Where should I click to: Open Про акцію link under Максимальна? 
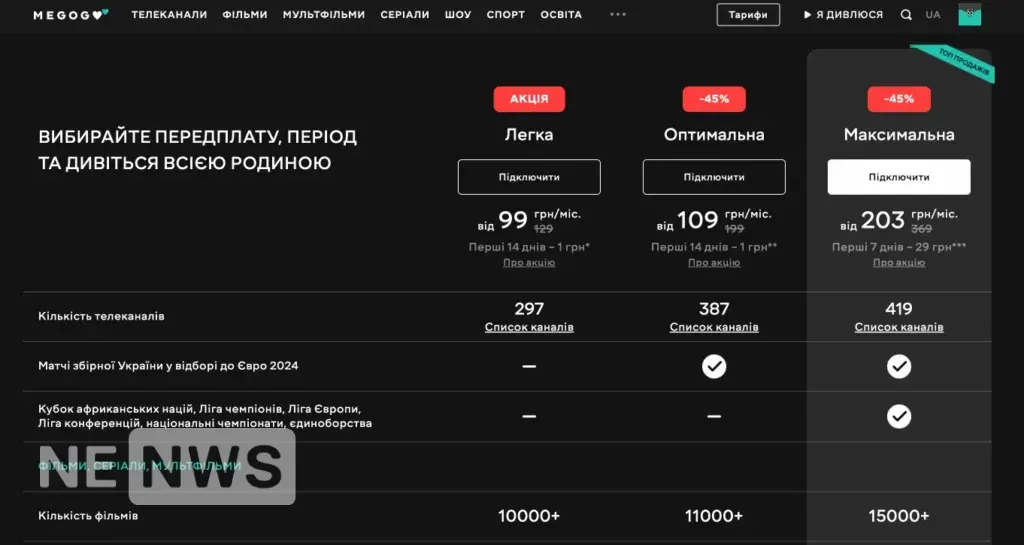899,262
